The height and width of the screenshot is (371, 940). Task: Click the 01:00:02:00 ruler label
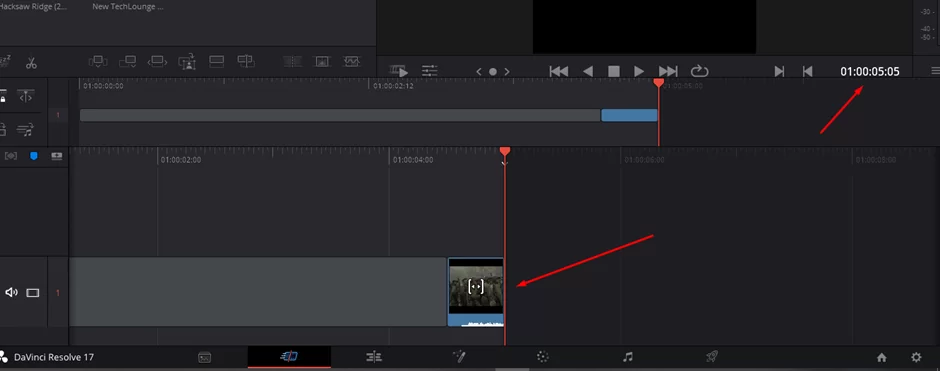coord(180,160)
